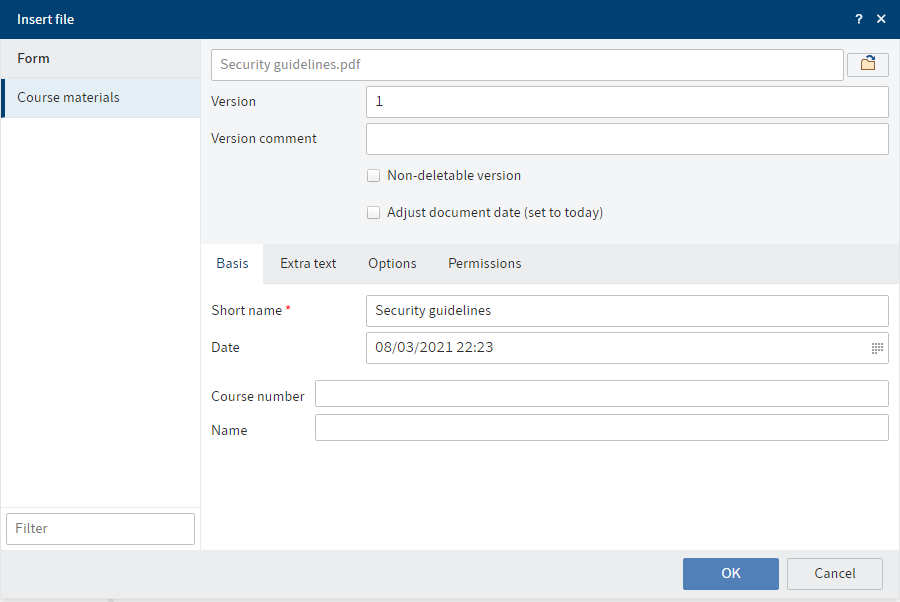Open the file browse folder icon
Image resolution: width=900 pixels, height=602 pixels.
[867, 64]
